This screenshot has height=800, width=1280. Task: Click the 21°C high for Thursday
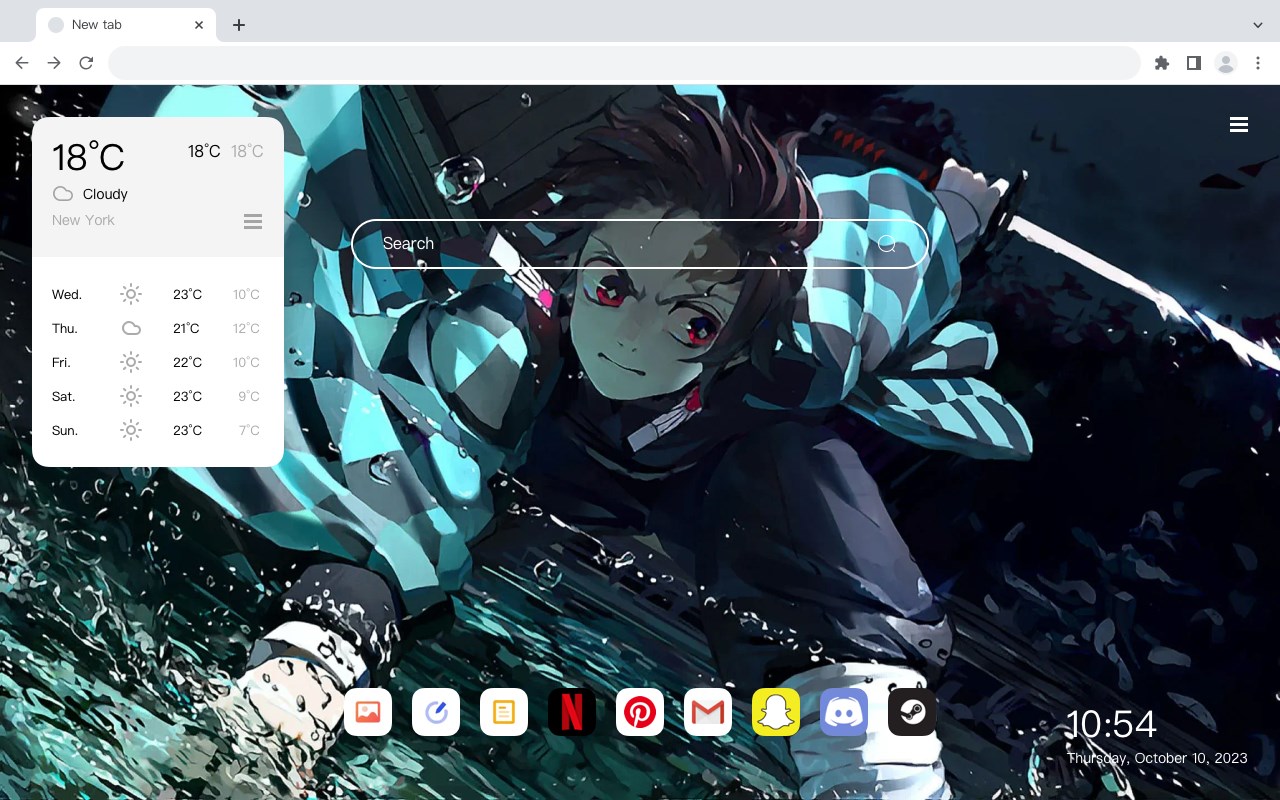186,328
